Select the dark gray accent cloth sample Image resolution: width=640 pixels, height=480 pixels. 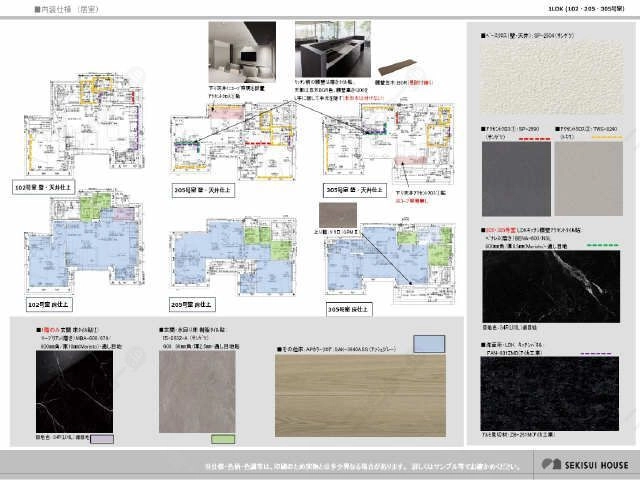tap(516, 178)
